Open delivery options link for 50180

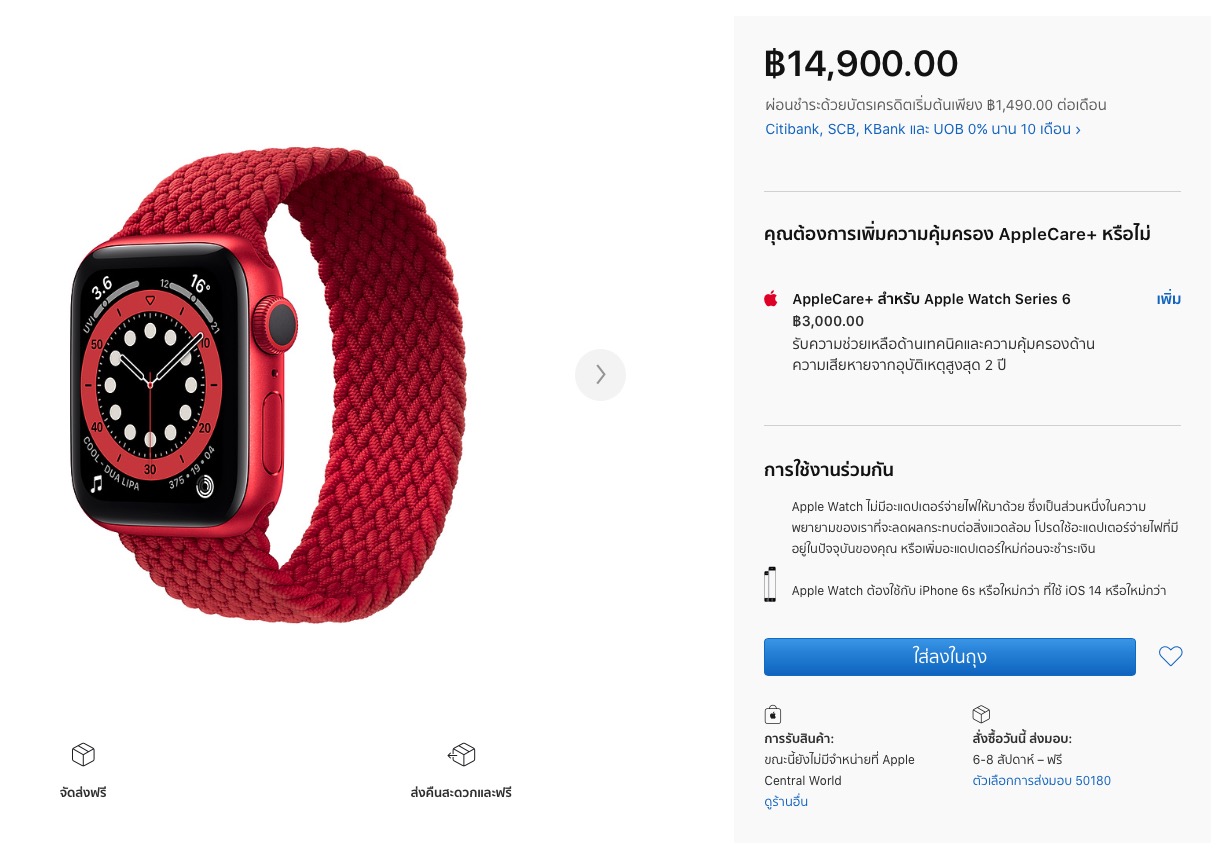click(1041, 780)
